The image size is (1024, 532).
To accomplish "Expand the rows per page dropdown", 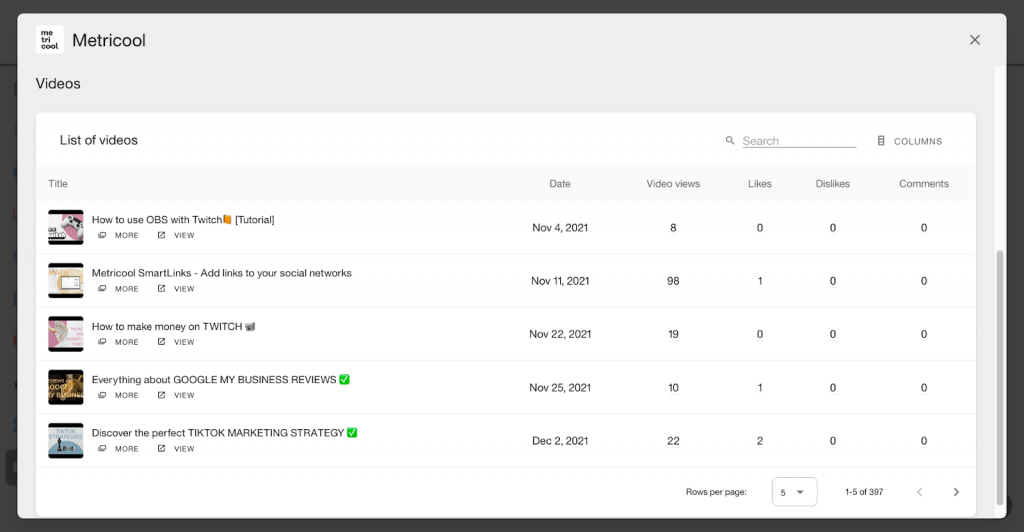I will (x=794, y=492).
